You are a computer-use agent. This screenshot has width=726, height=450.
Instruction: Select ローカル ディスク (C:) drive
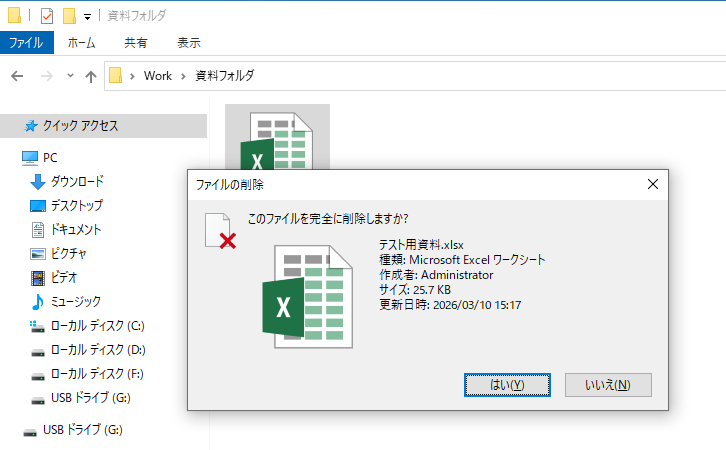[x=98, y=325]
